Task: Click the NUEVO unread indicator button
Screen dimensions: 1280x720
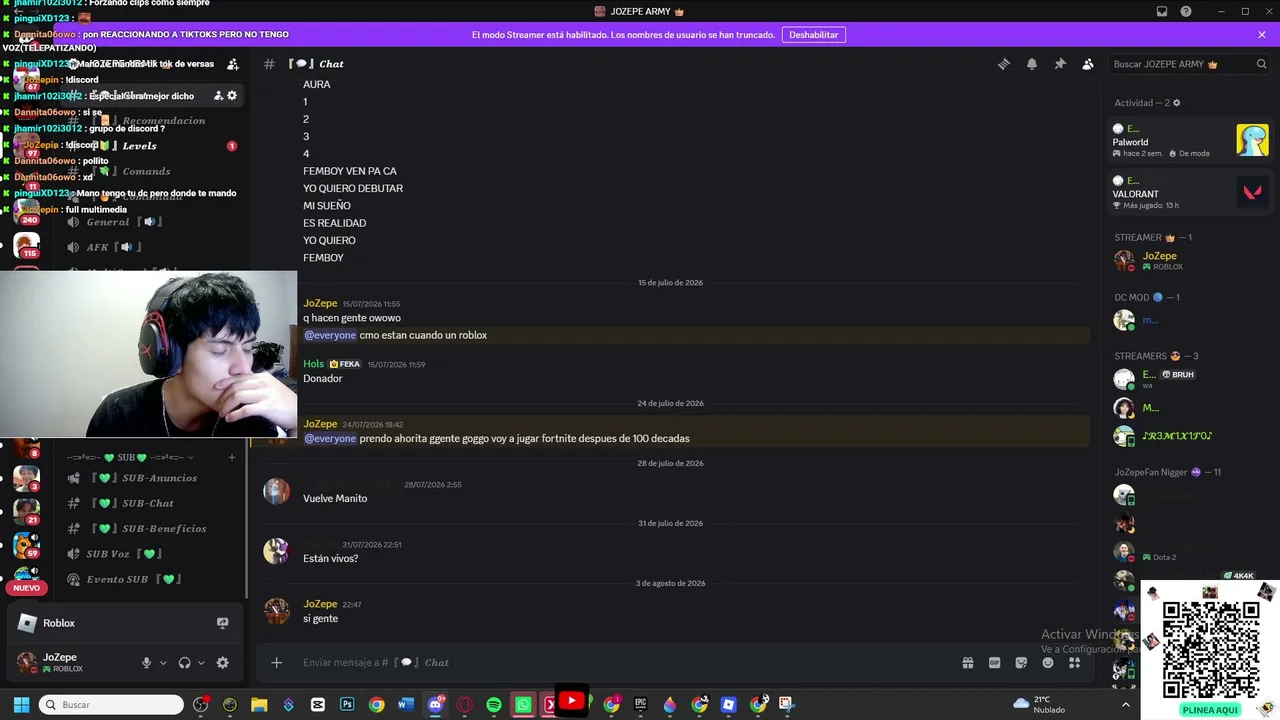Action: 27,588
